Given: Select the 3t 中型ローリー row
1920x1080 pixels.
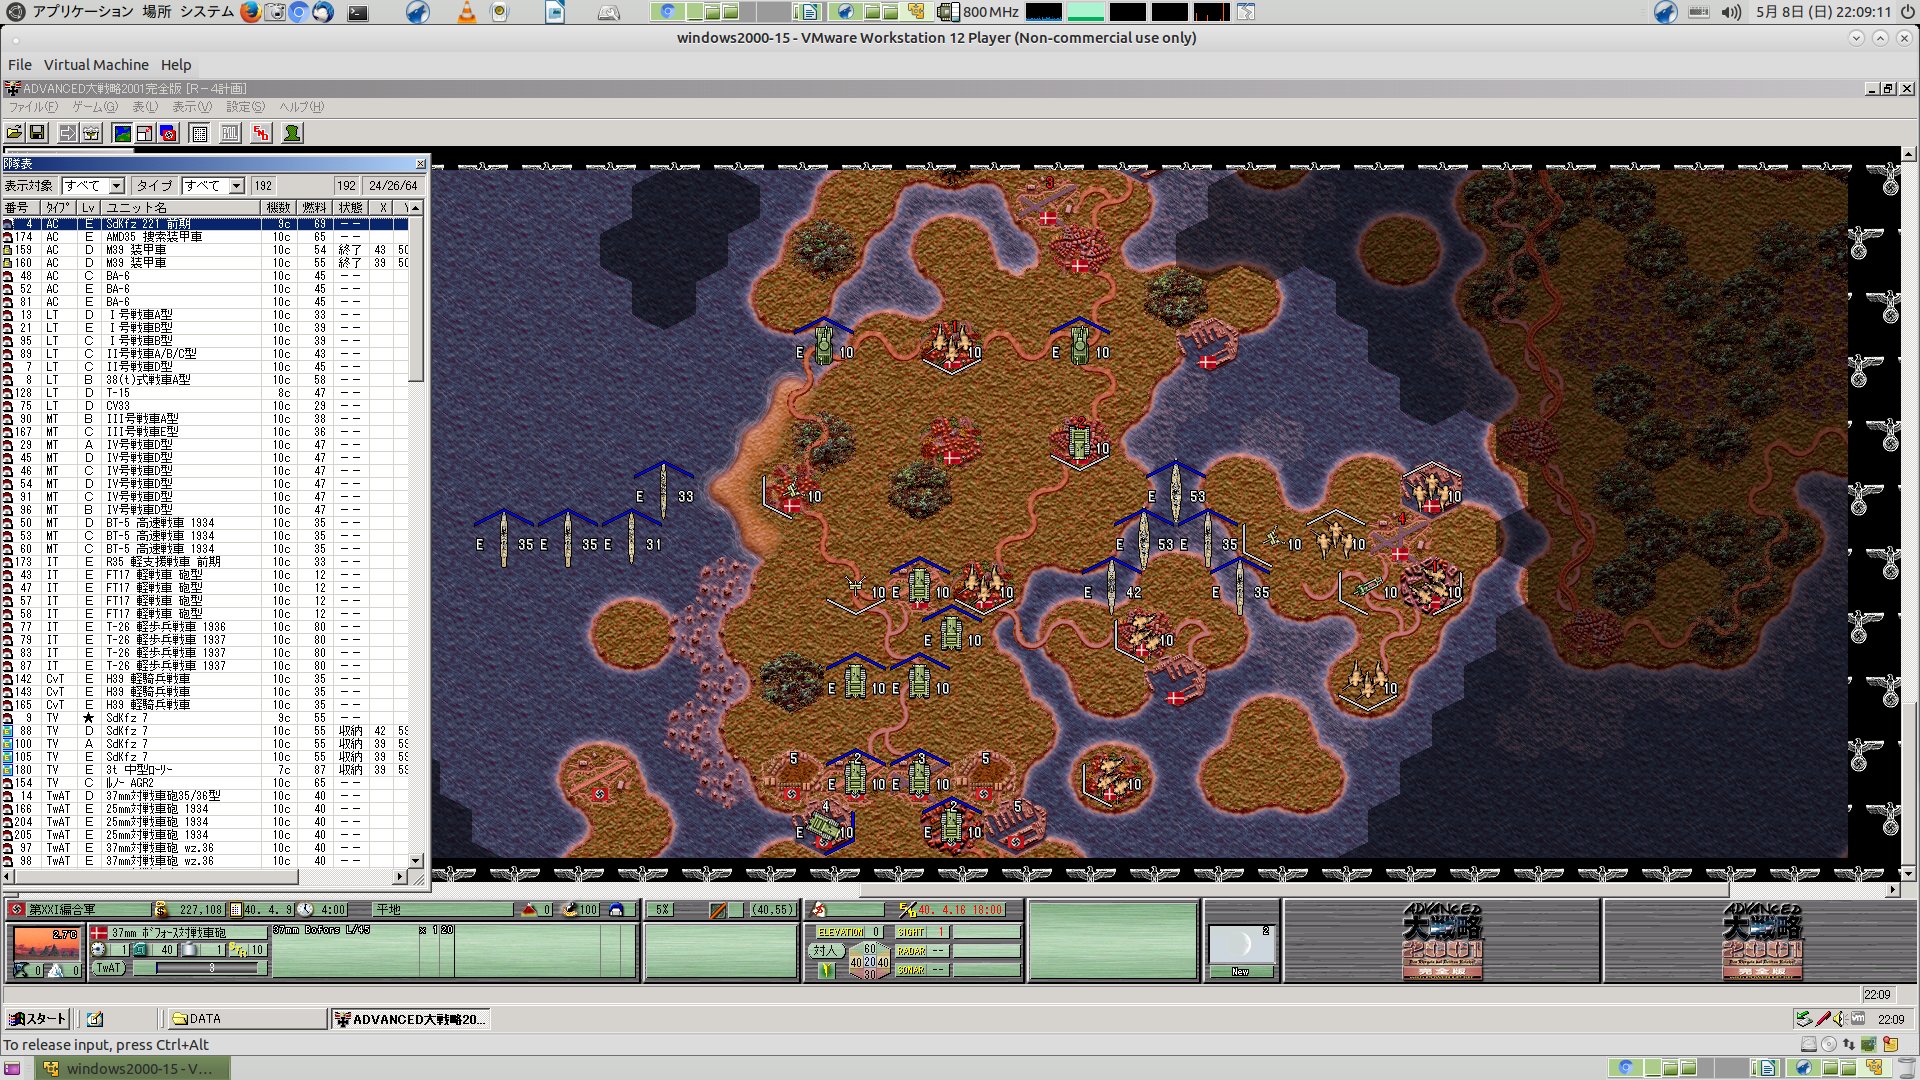Looking at the screenshot, I should point(206,770).
